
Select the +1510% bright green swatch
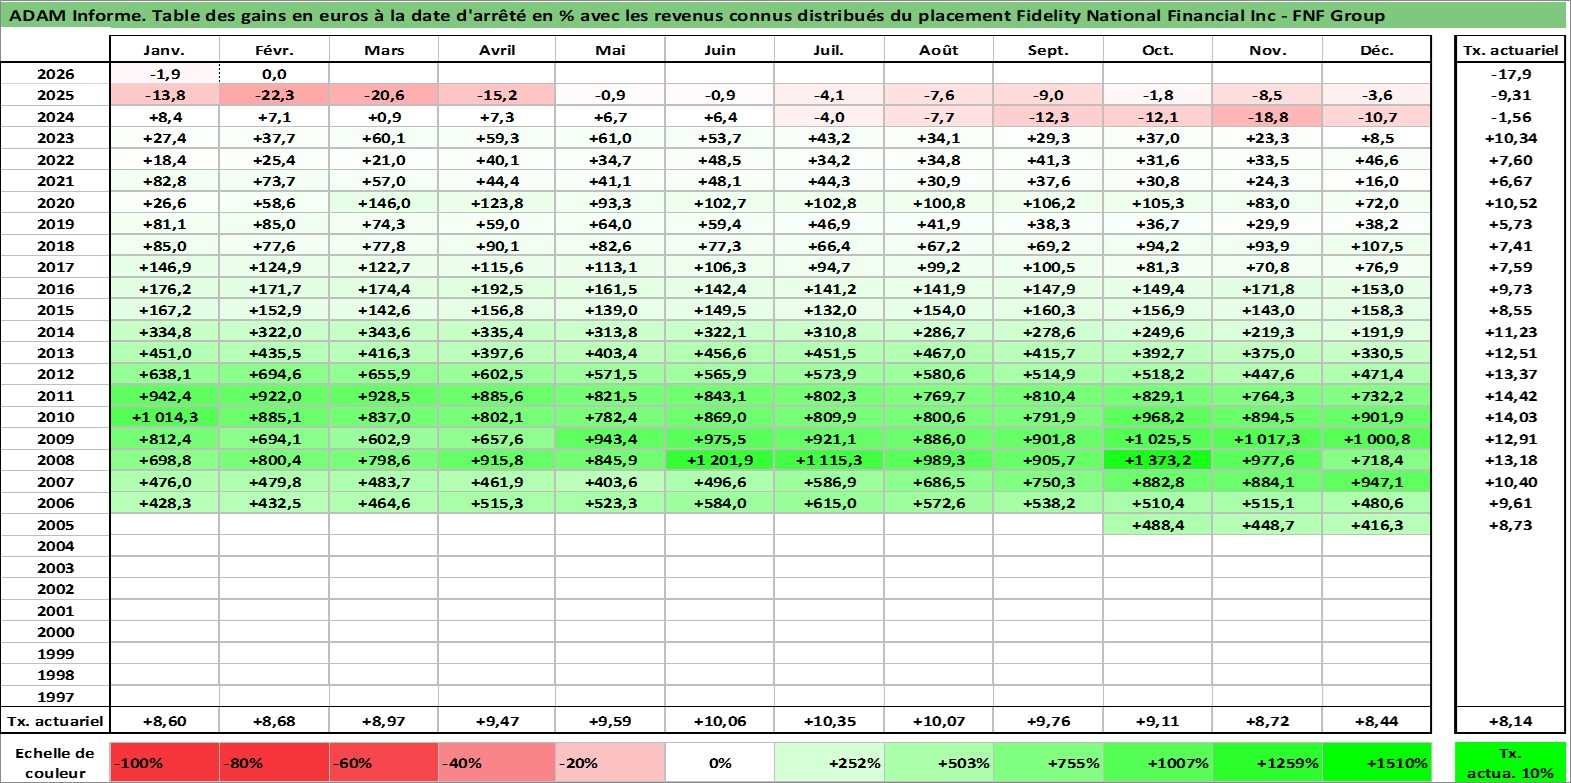click(x=1377, y=762)
